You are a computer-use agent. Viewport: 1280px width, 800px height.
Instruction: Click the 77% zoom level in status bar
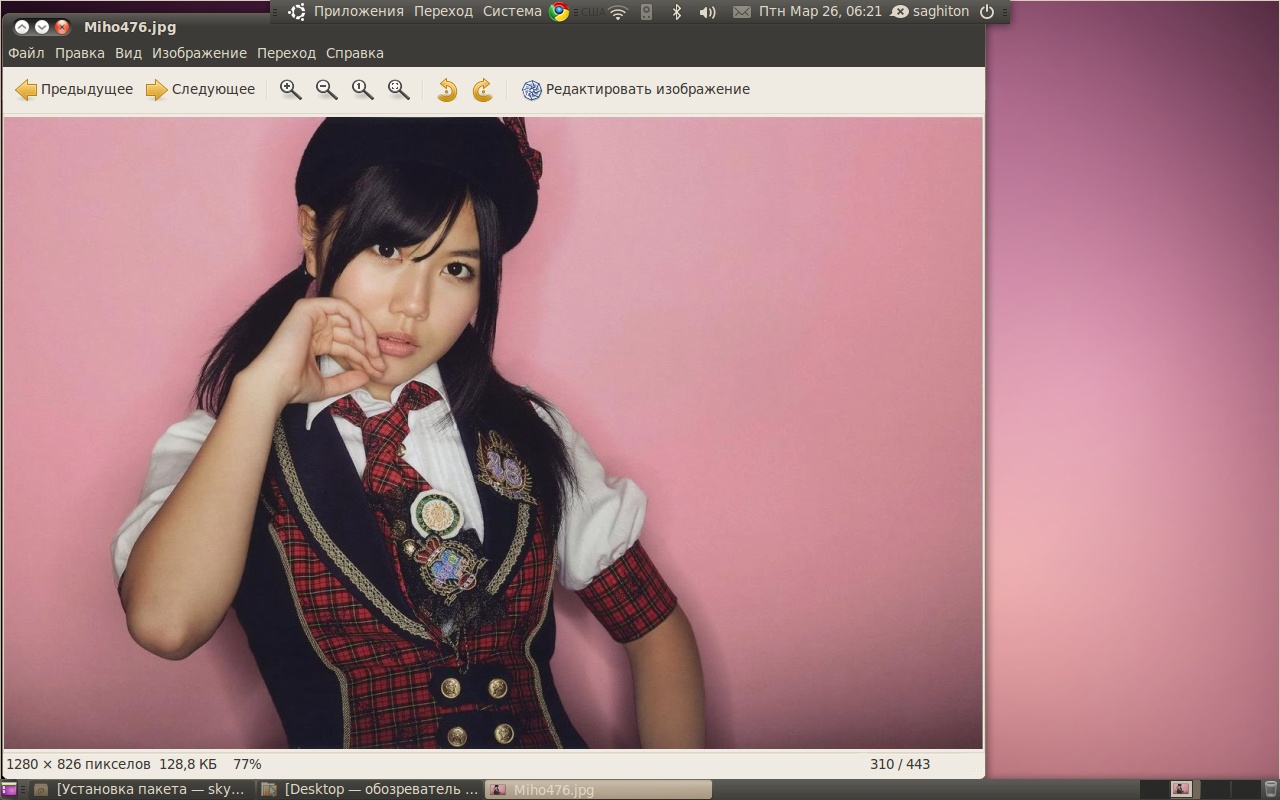pyautogui.click(x=247, y=764)
